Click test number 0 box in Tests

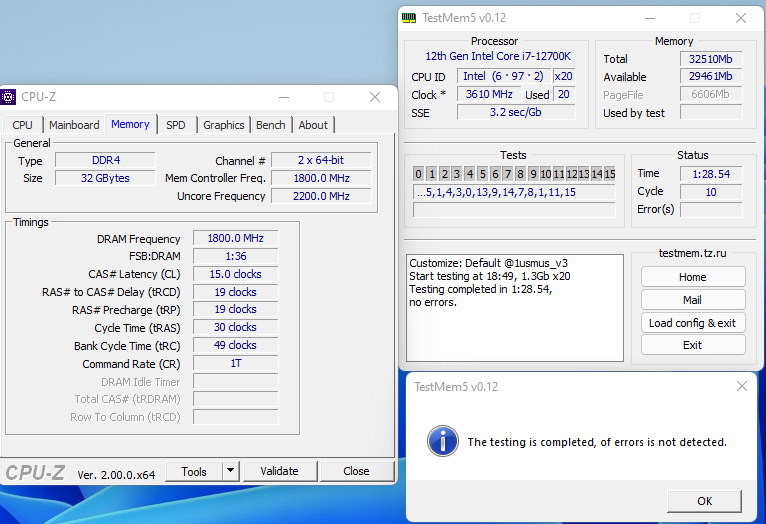click(x=419, y=174)
